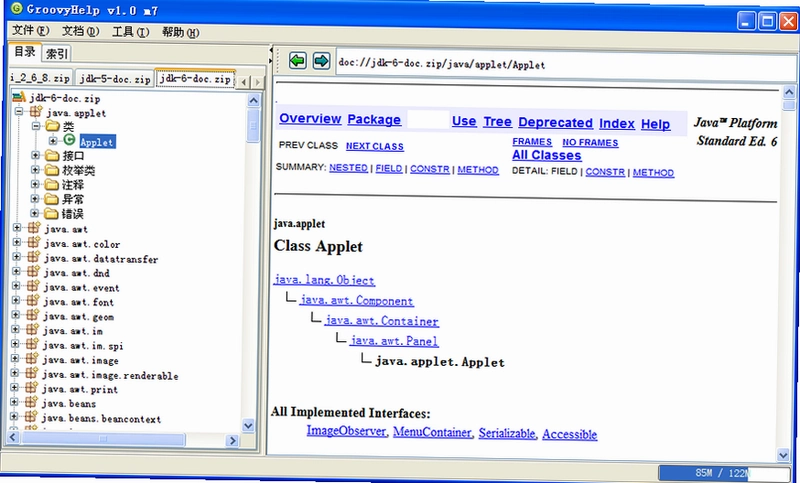
Task: Expand the Applet class node
Action: coord(53,140)
